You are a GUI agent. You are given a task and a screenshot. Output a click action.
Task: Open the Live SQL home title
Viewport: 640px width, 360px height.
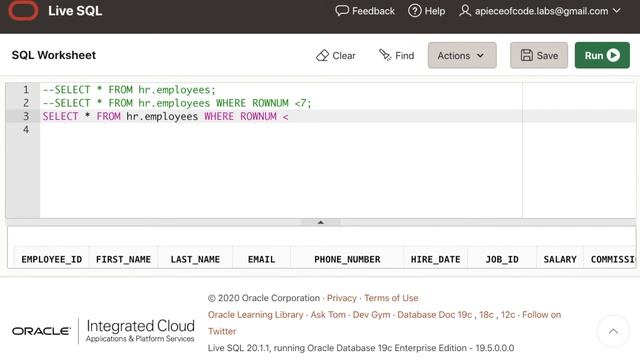(x=75, y=11)
